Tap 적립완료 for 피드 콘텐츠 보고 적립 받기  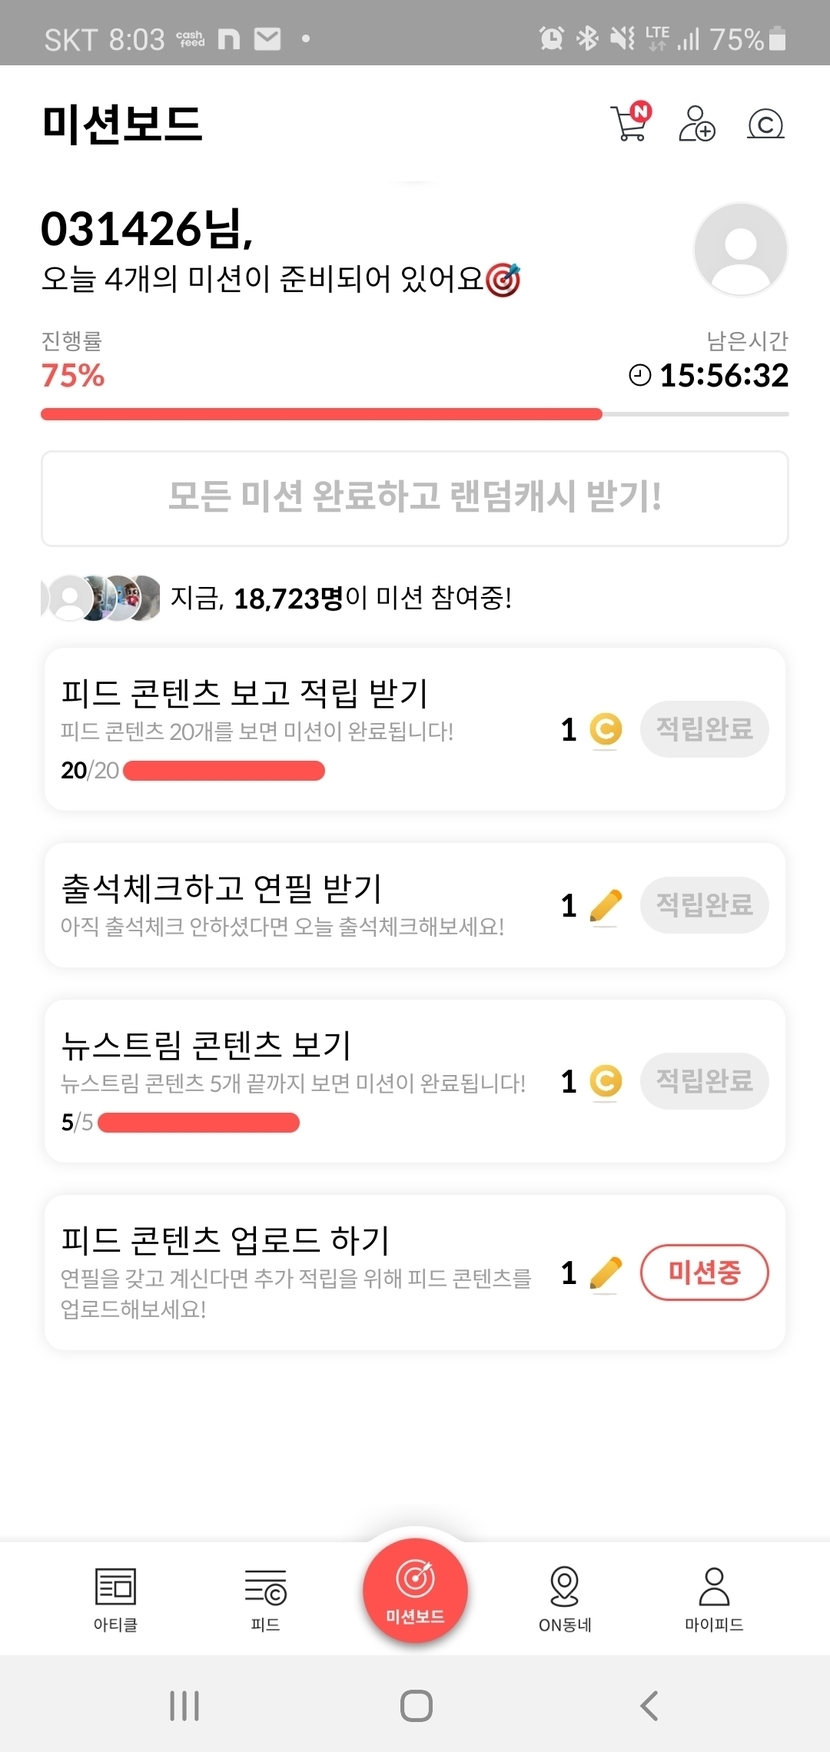pos(704,729)
